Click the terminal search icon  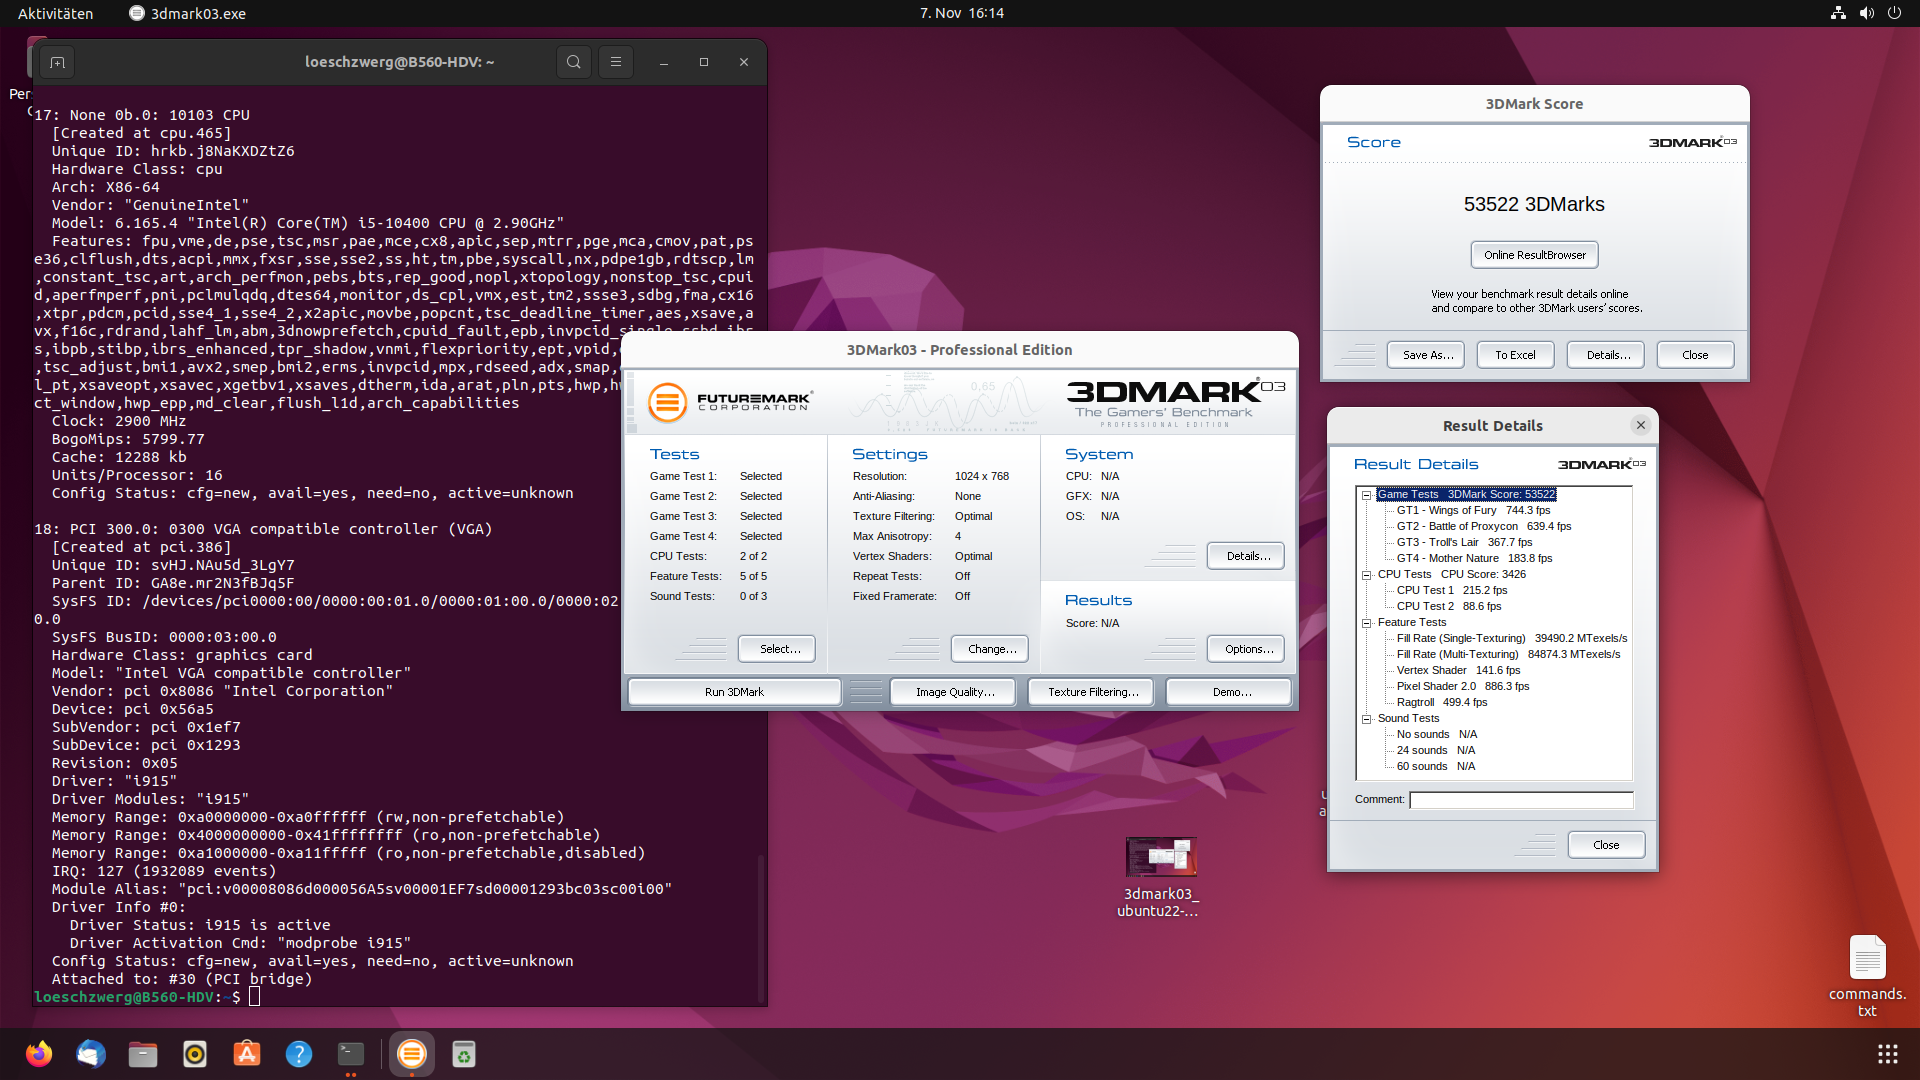573,62
